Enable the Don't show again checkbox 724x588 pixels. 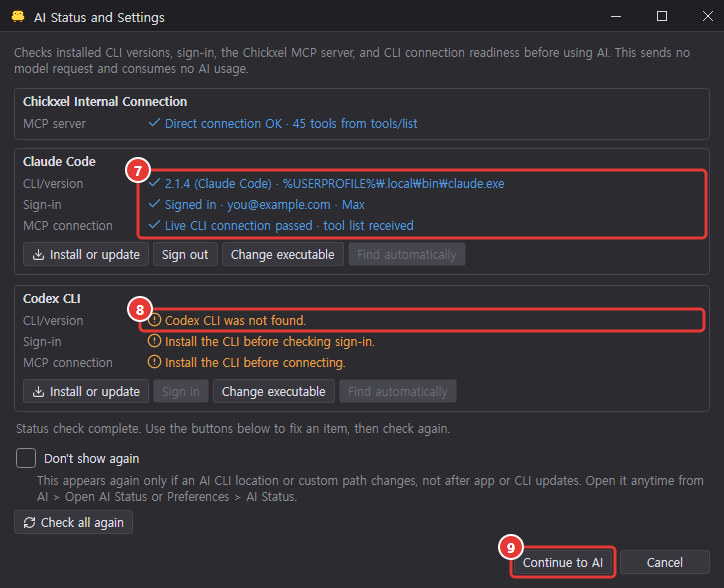pos(26,458)
